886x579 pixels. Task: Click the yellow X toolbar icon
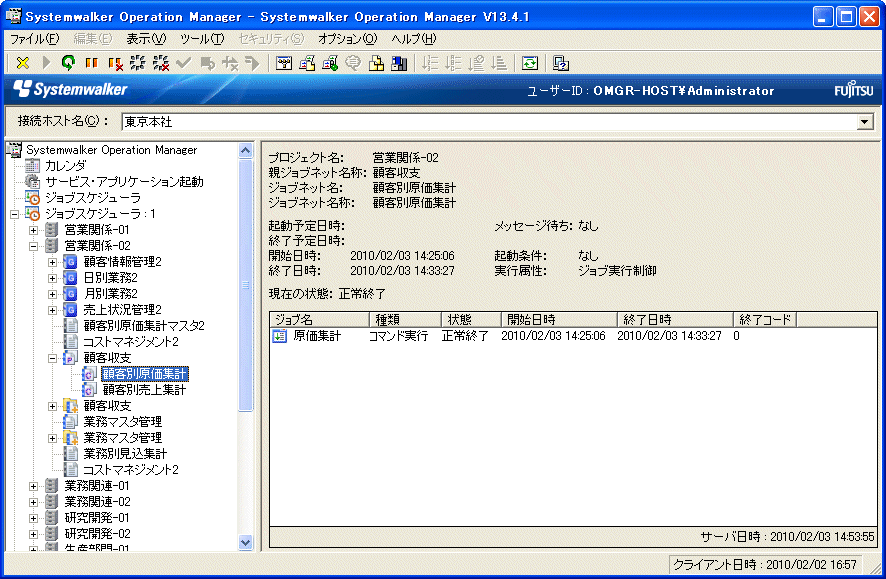pyautogui.click(x=23, y=63)
